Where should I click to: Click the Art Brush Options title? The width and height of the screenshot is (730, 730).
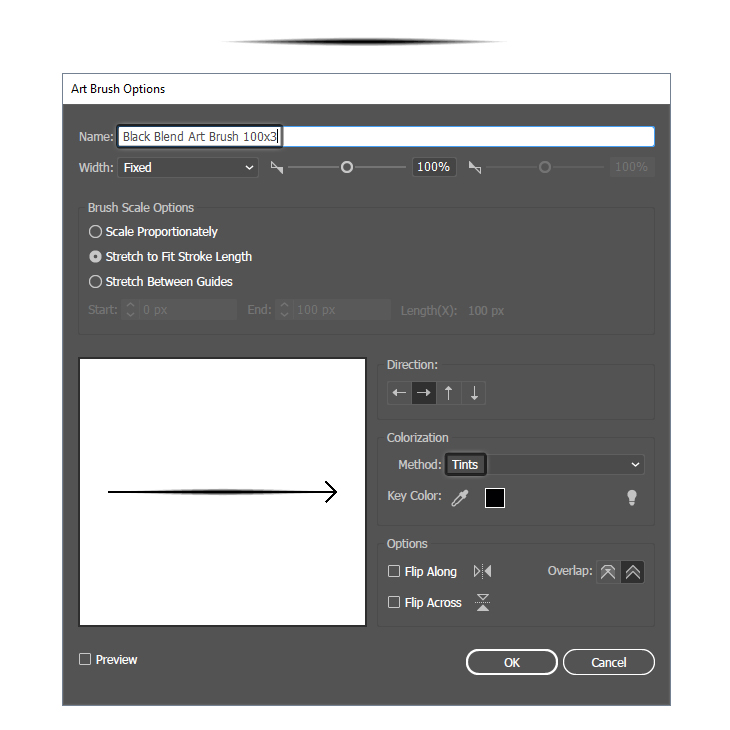click(118, 89)
